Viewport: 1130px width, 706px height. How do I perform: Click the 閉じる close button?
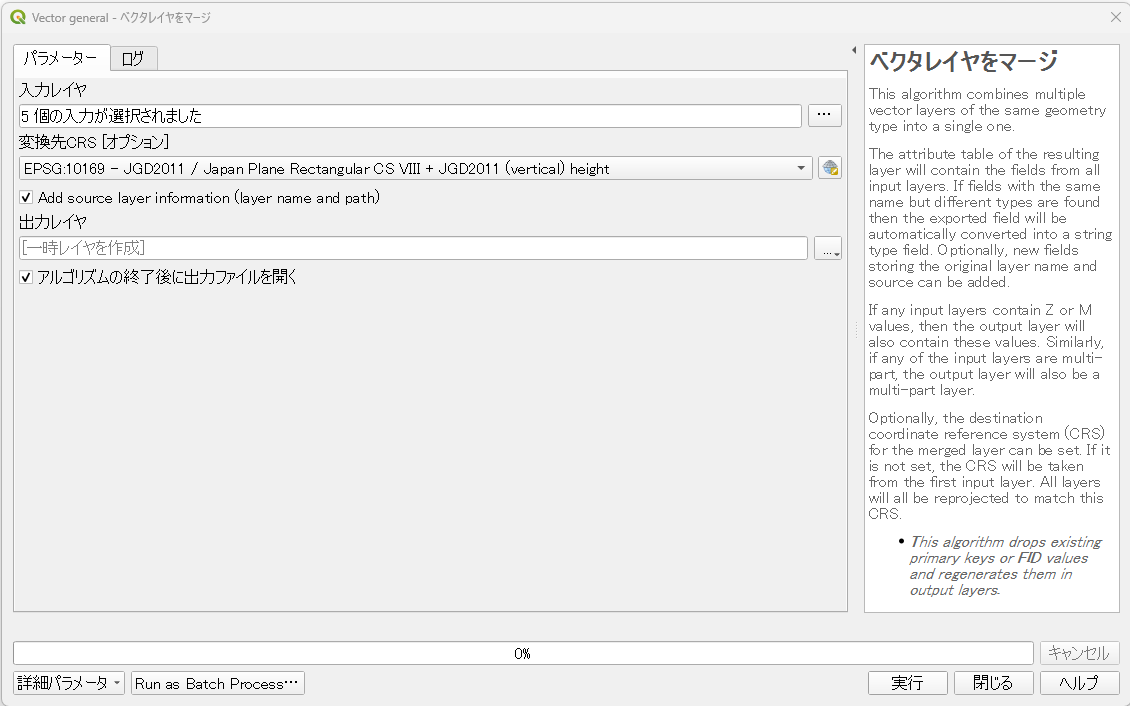click(x=993, y=683)
